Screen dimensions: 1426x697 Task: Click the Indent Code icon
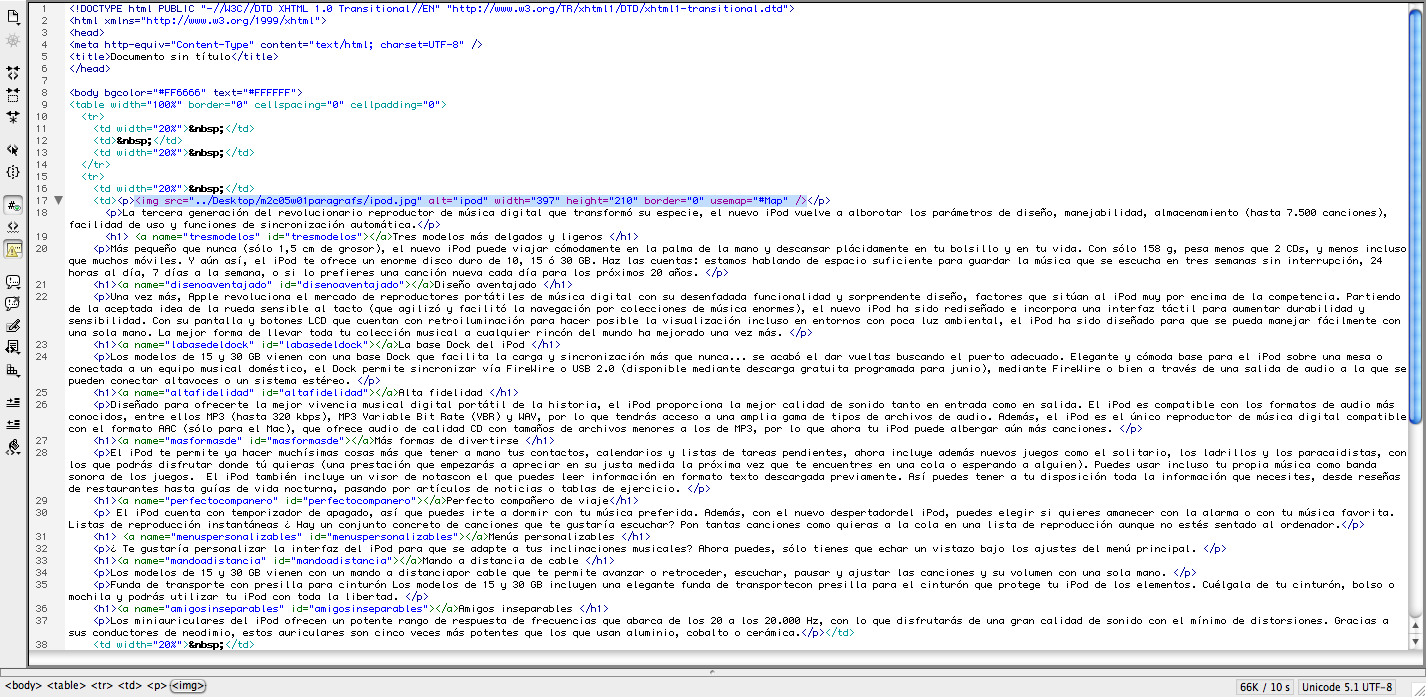point(13,401)
